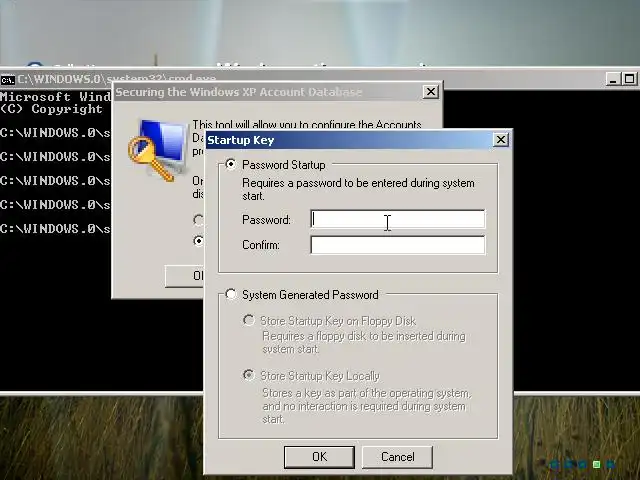Click the cmd.exe title bar icon

[x=8, y=80]
